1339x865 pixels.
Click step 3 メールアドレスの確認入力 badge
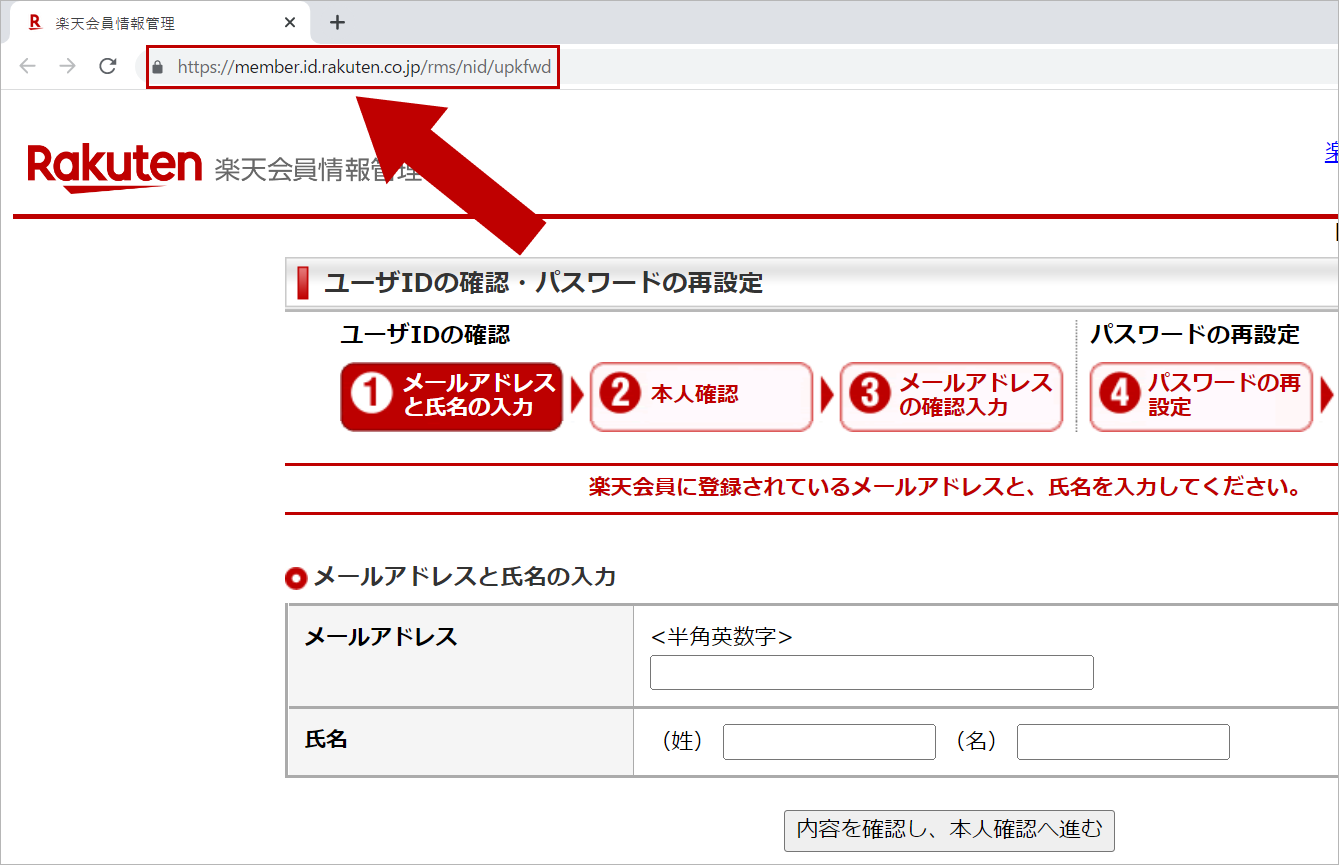[951, 396]
